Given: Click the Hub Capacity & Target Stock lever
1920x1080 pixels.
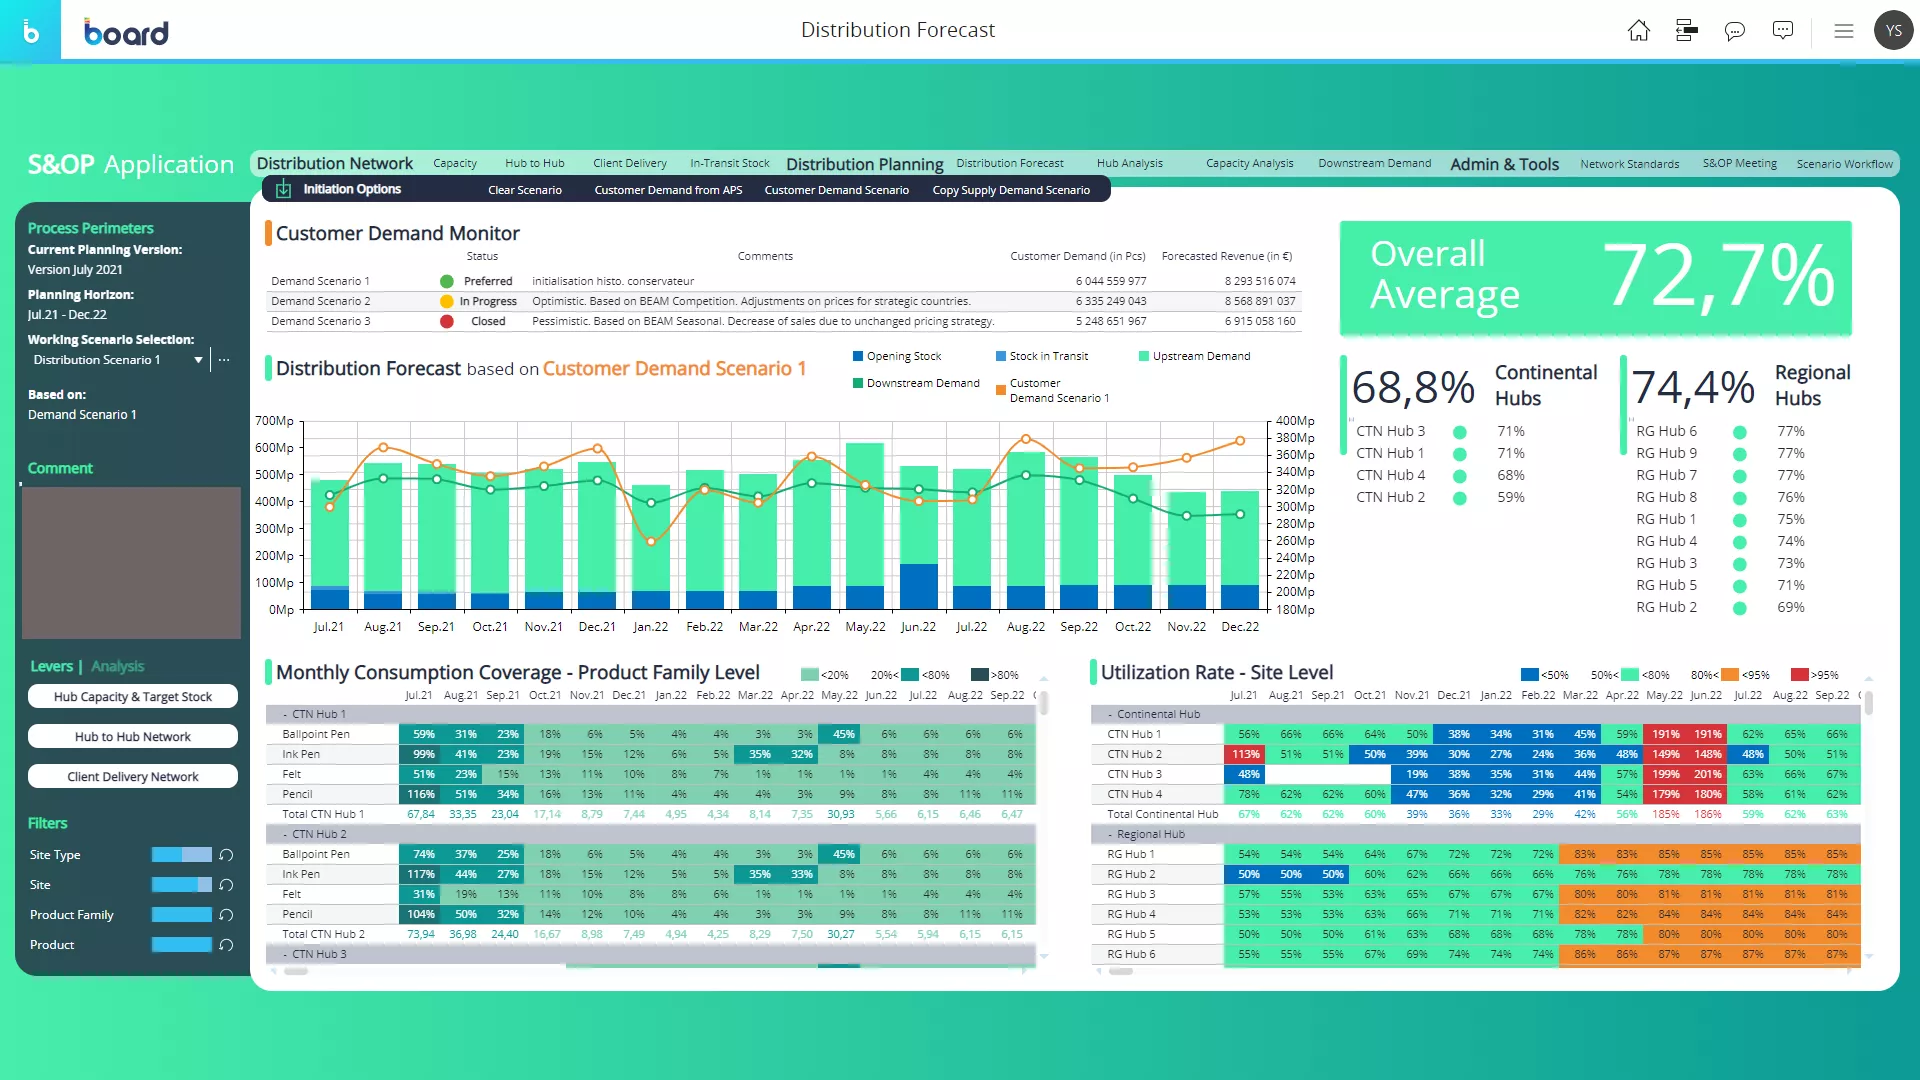Looking at the screenshot, I should [132, 695].
